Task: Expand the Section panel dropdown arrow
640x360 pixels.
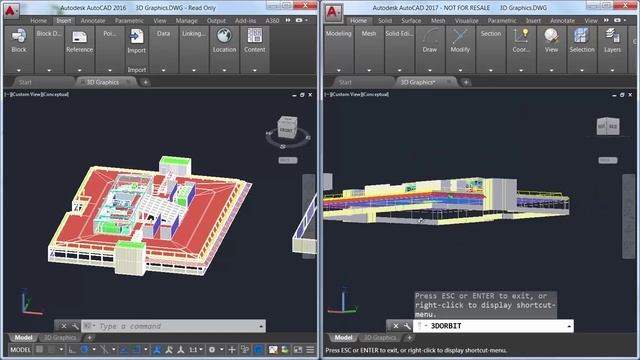Action: [x=491, y=70]
